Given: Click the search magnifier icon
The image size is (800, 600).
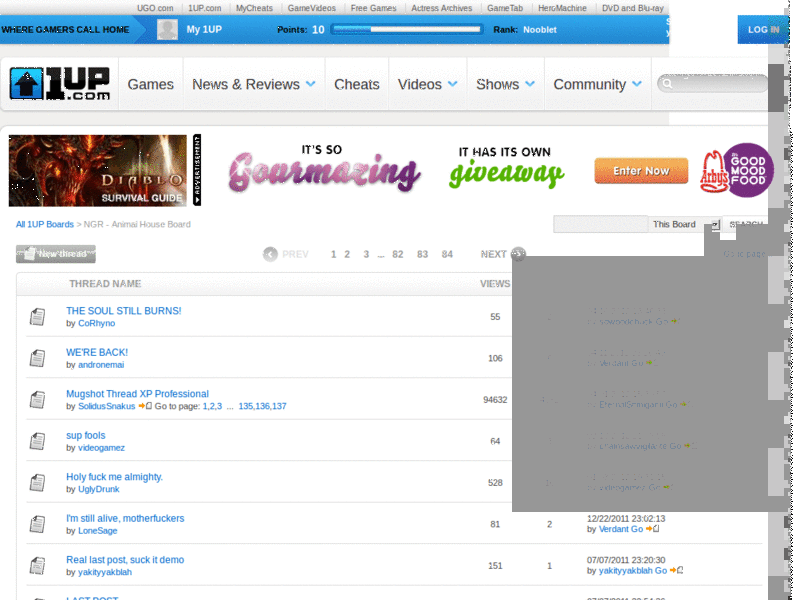Looking at the screenshot, I should coord(667,83).
